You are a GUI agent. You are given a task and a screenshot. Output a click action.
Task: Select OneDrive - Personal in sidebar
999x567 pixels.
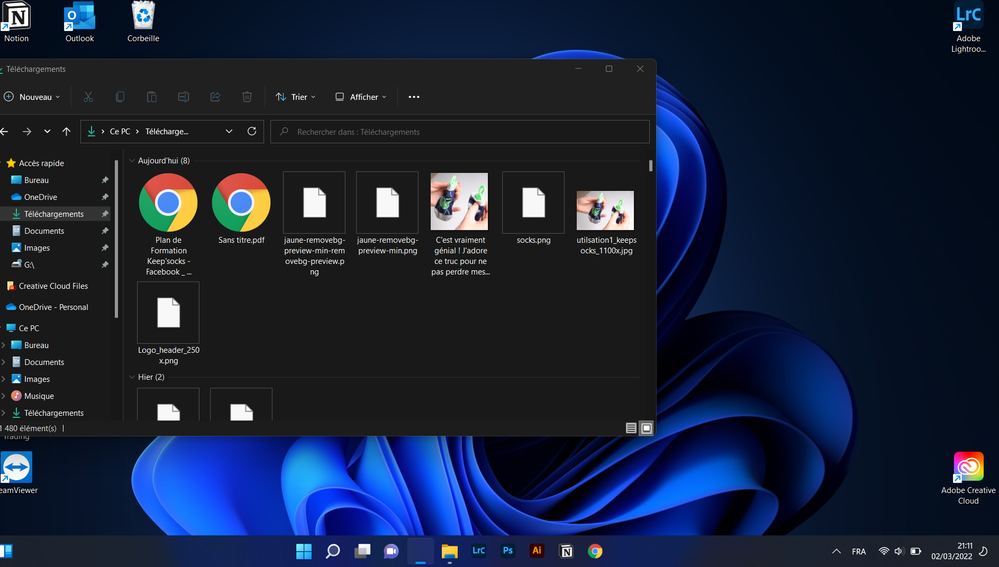tap(53, 307)
